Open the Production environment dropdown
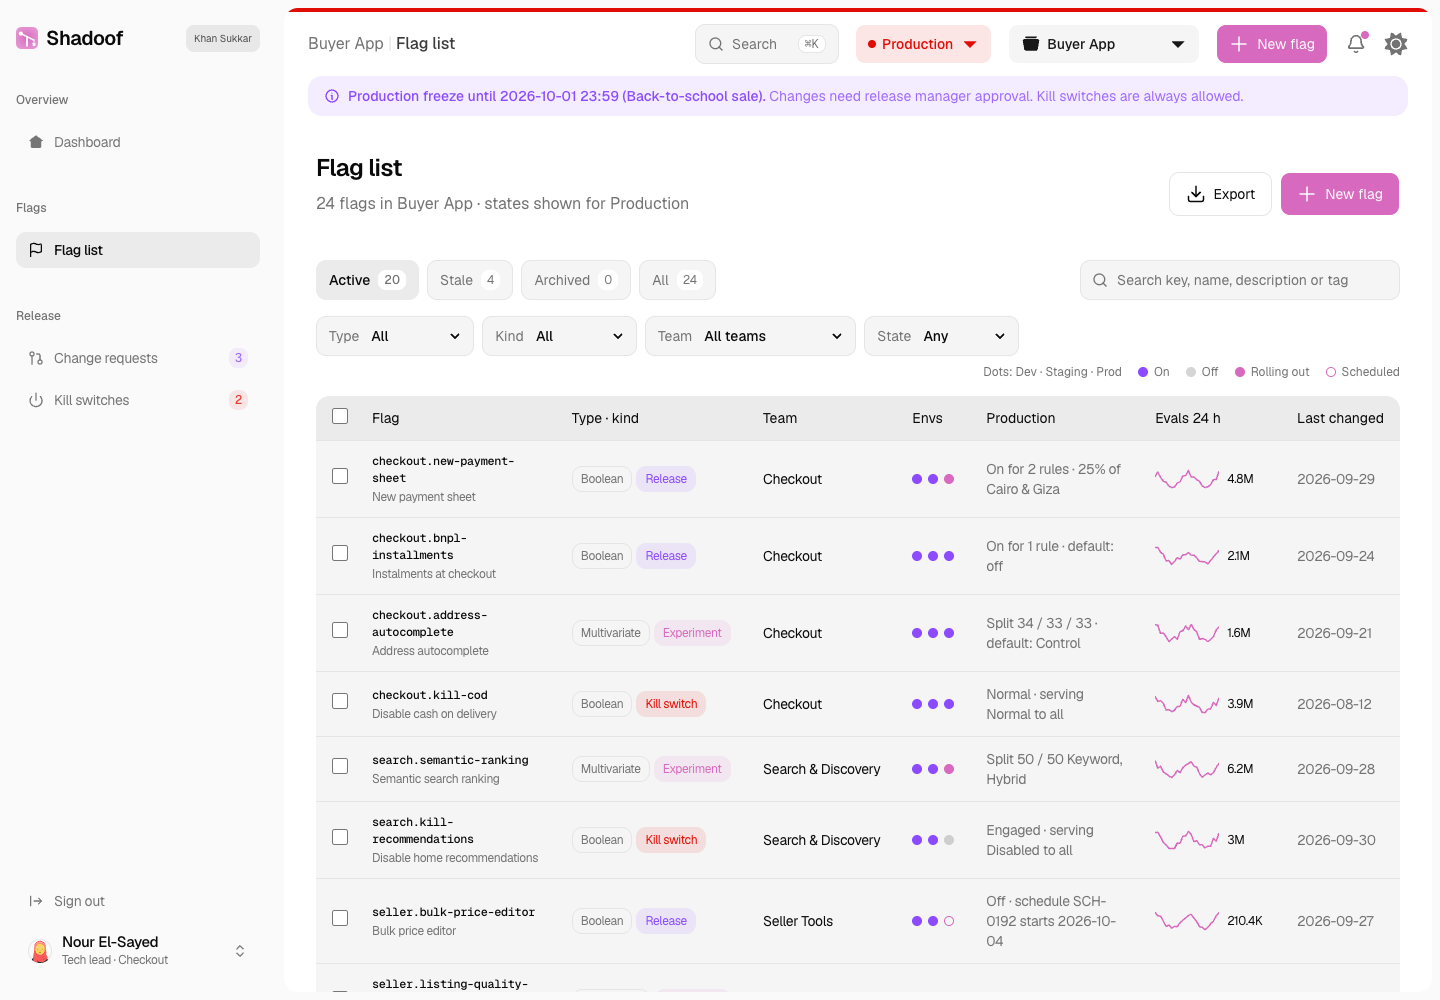Viewport: 1440px width, 1000px height. 923,44
